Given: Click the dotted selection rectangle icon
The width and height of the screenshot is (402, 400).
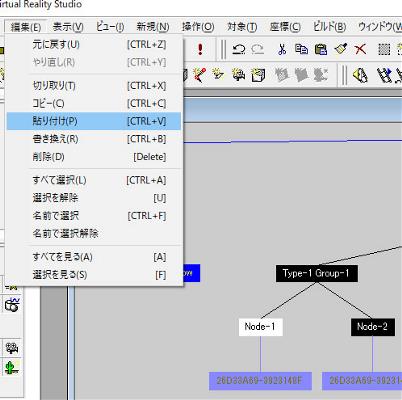Looking at the screenshot, I should click(x=384, y=50).
